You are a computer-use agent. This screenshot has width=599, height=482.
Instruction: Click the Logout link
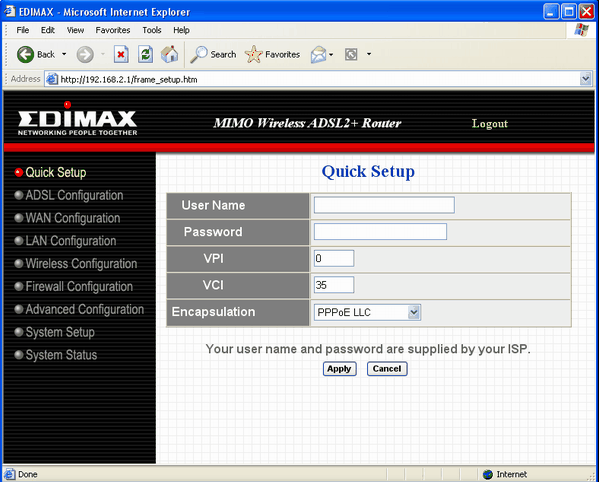tap(490, 123)
